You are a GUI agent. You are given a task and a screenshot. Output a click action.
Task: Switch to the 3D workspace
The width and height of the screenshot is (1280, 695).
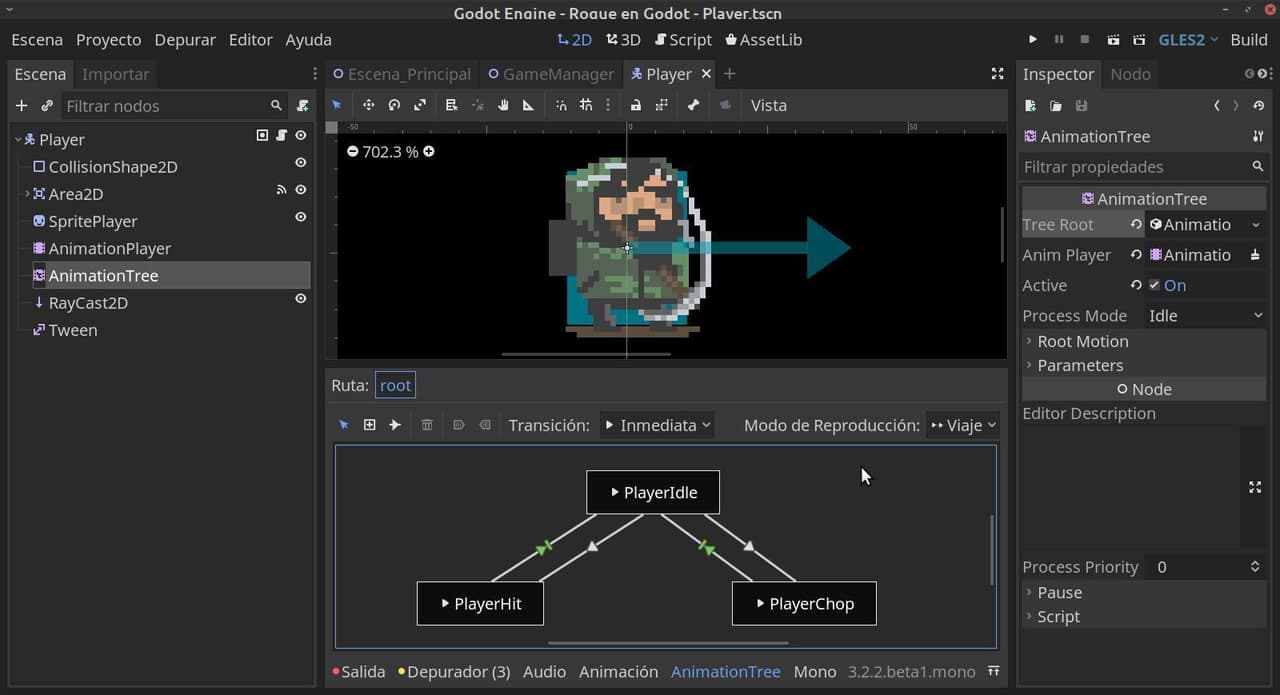pyautogui.click(x=623, y=40)
